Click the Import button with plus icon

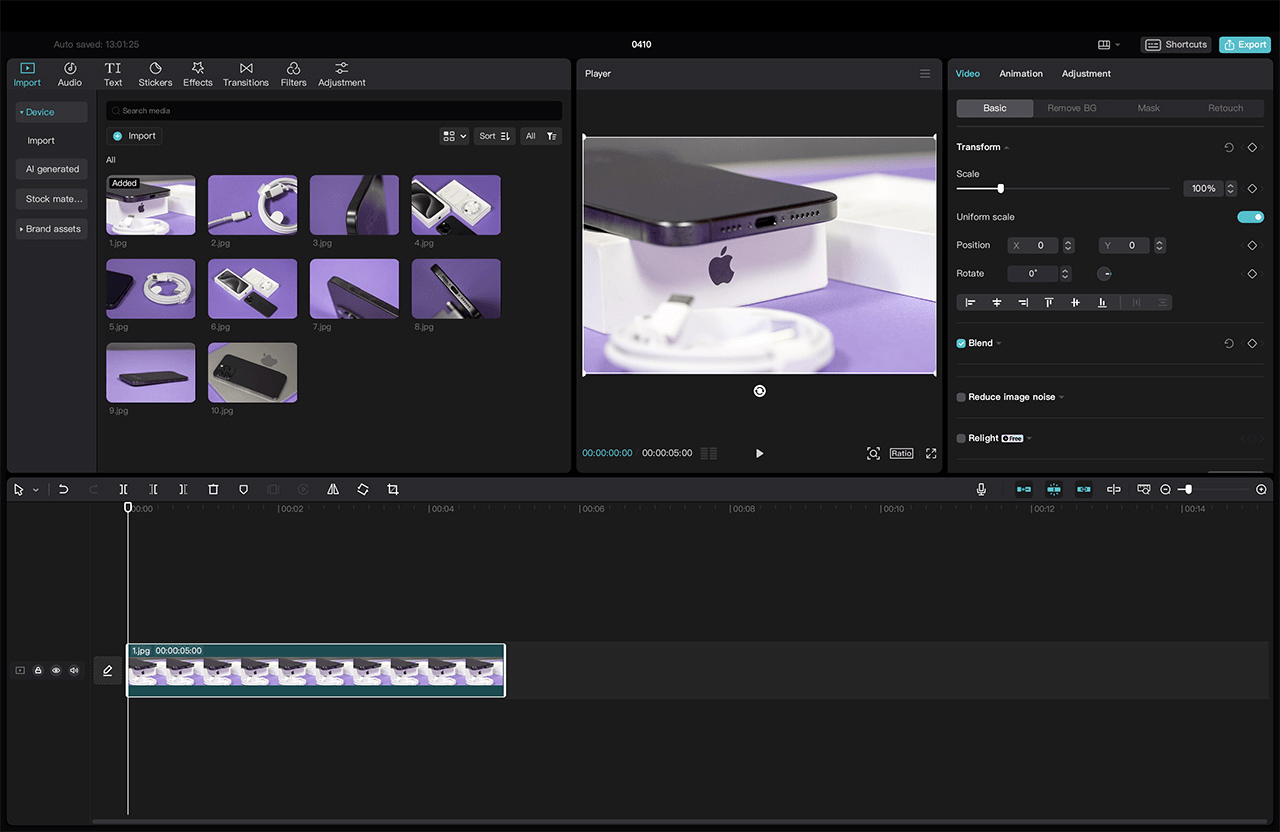pos(134,136)
